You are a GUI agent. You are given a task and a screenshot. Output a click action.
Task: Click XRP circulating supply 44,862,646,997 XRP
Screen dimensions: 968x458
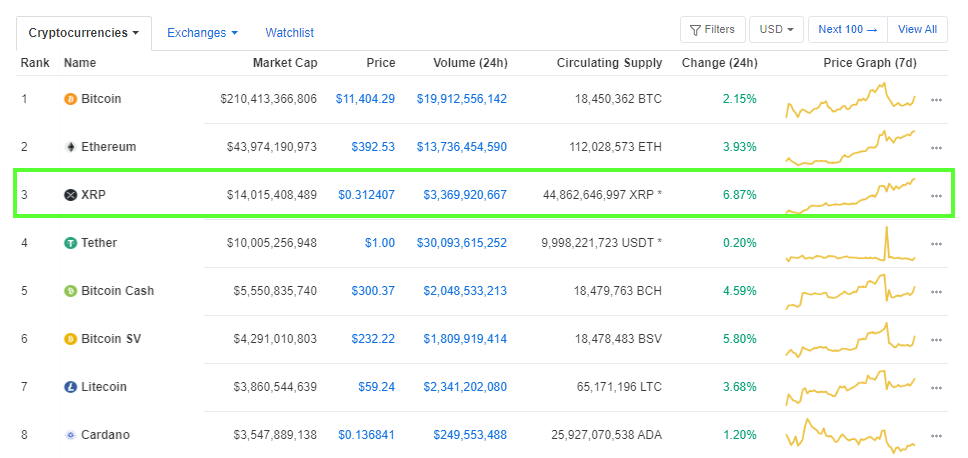603,195
